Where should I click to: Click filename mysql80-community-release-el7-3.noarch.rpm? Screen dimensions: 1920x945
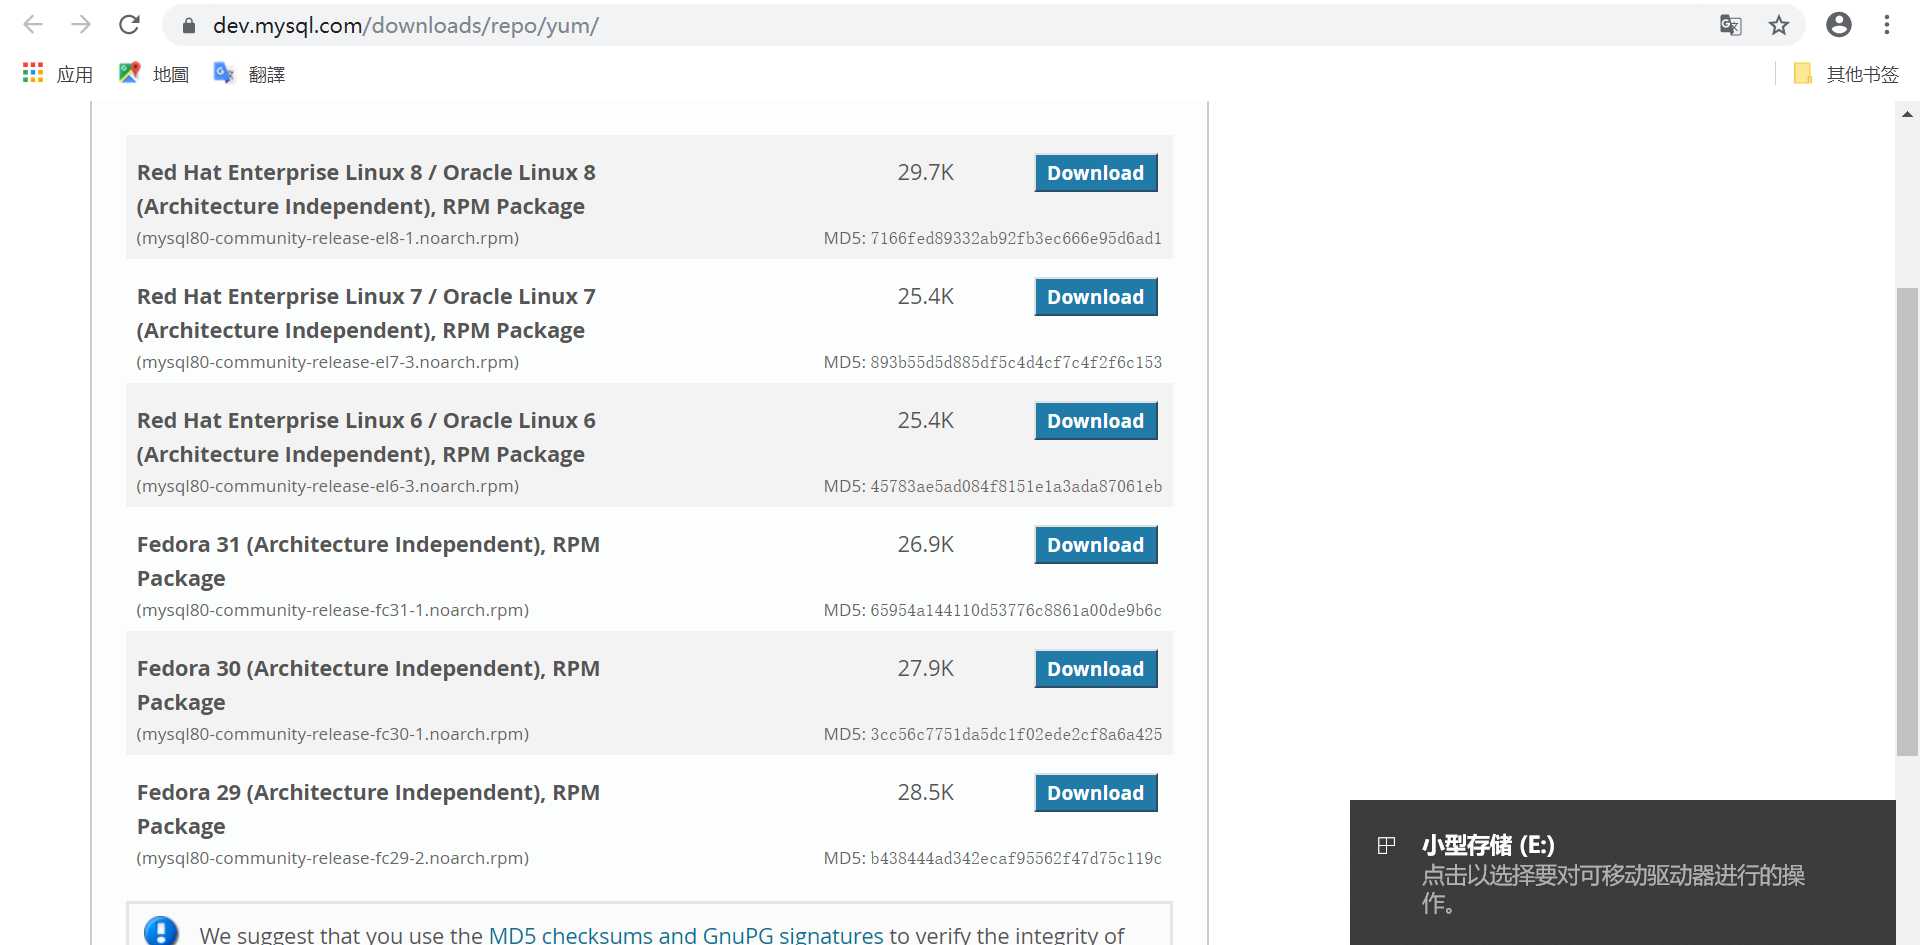click(328, 362)
